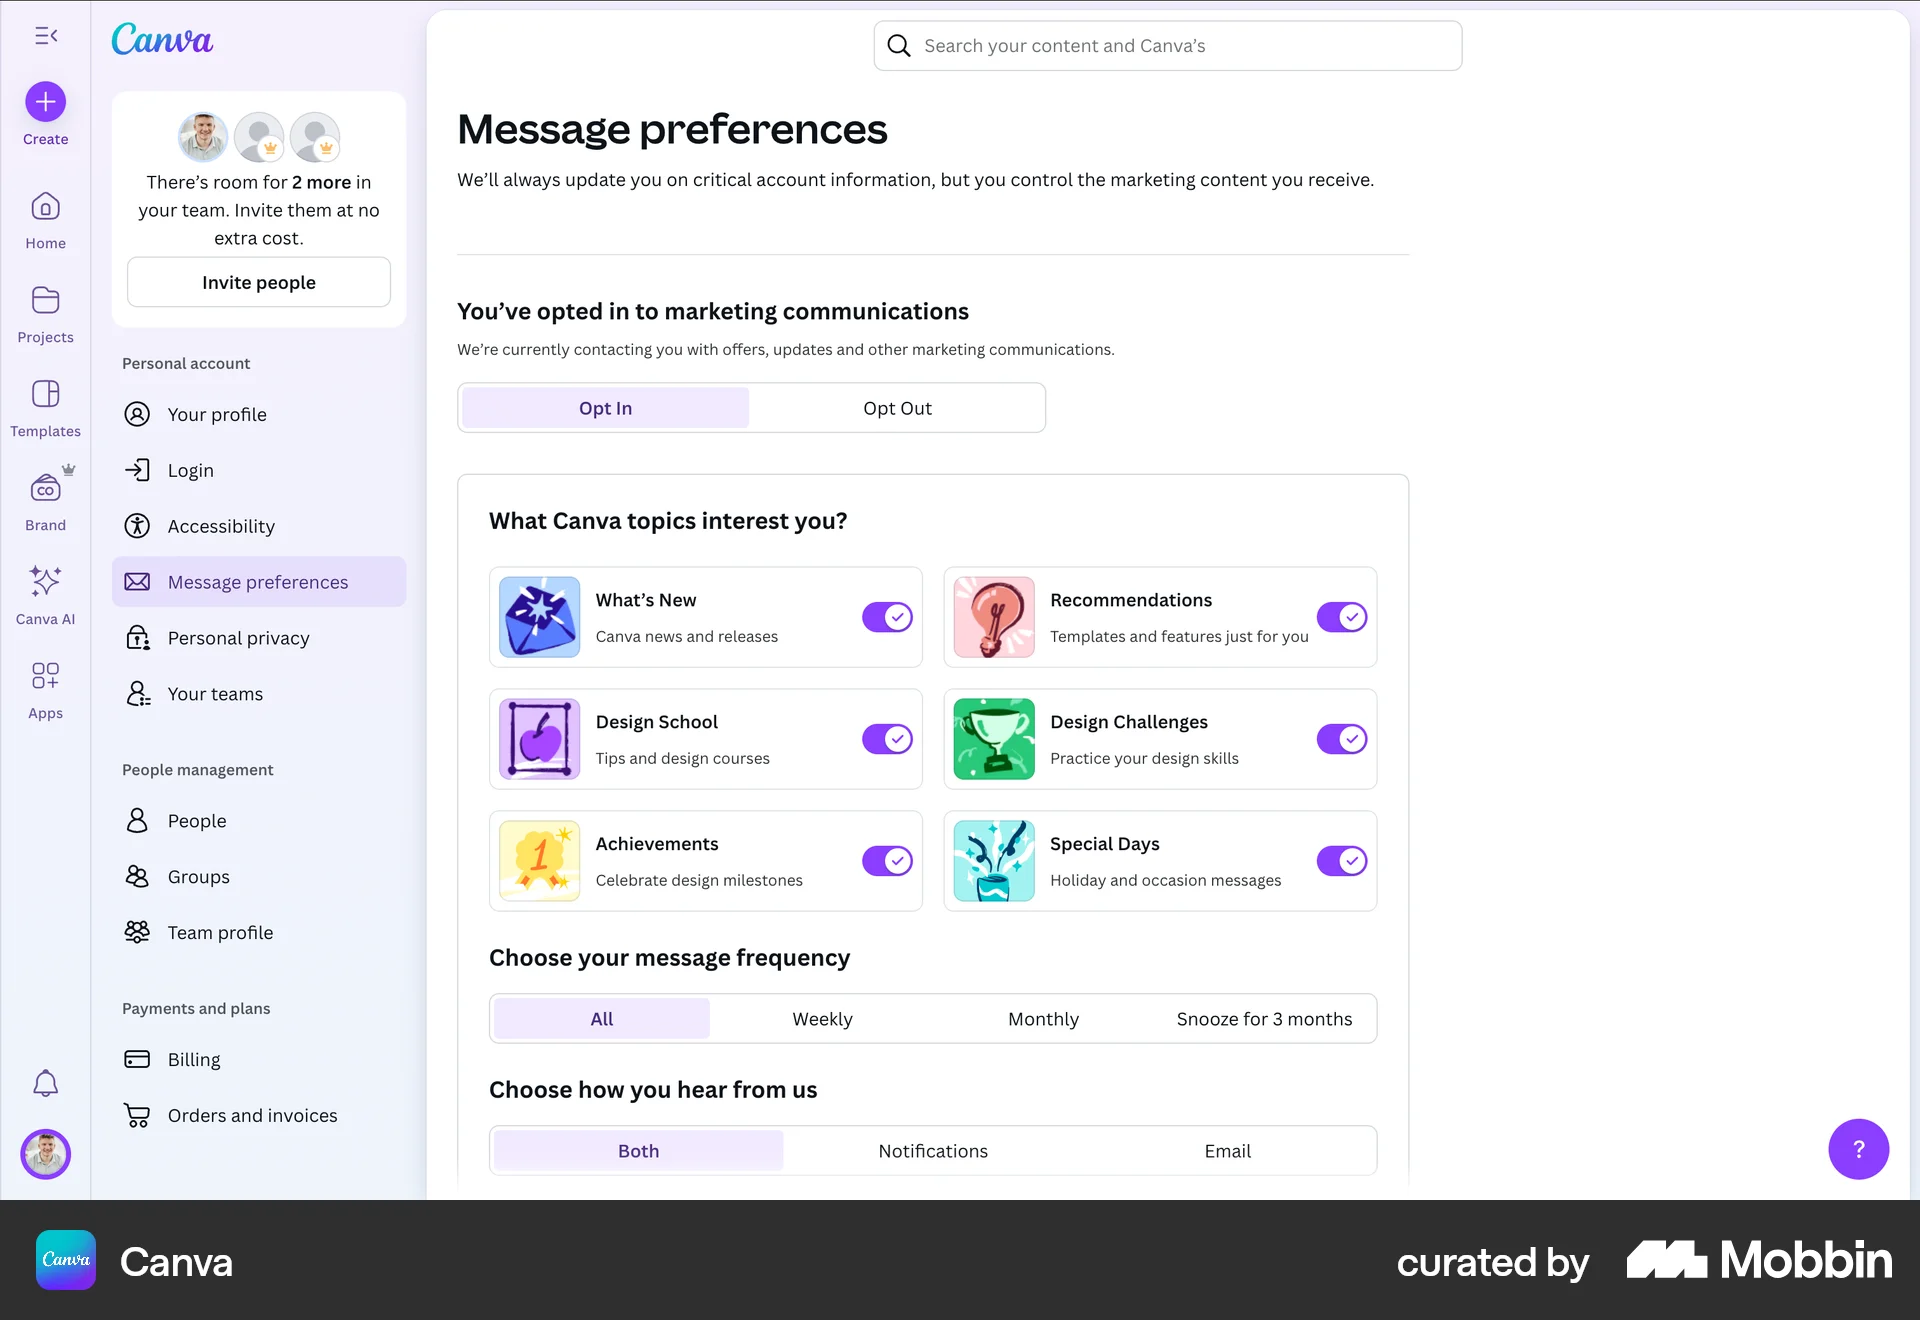Turn off Design Challenges notifications
The width and height of the screenshot is (1920, 1320).
(1342, 739)
